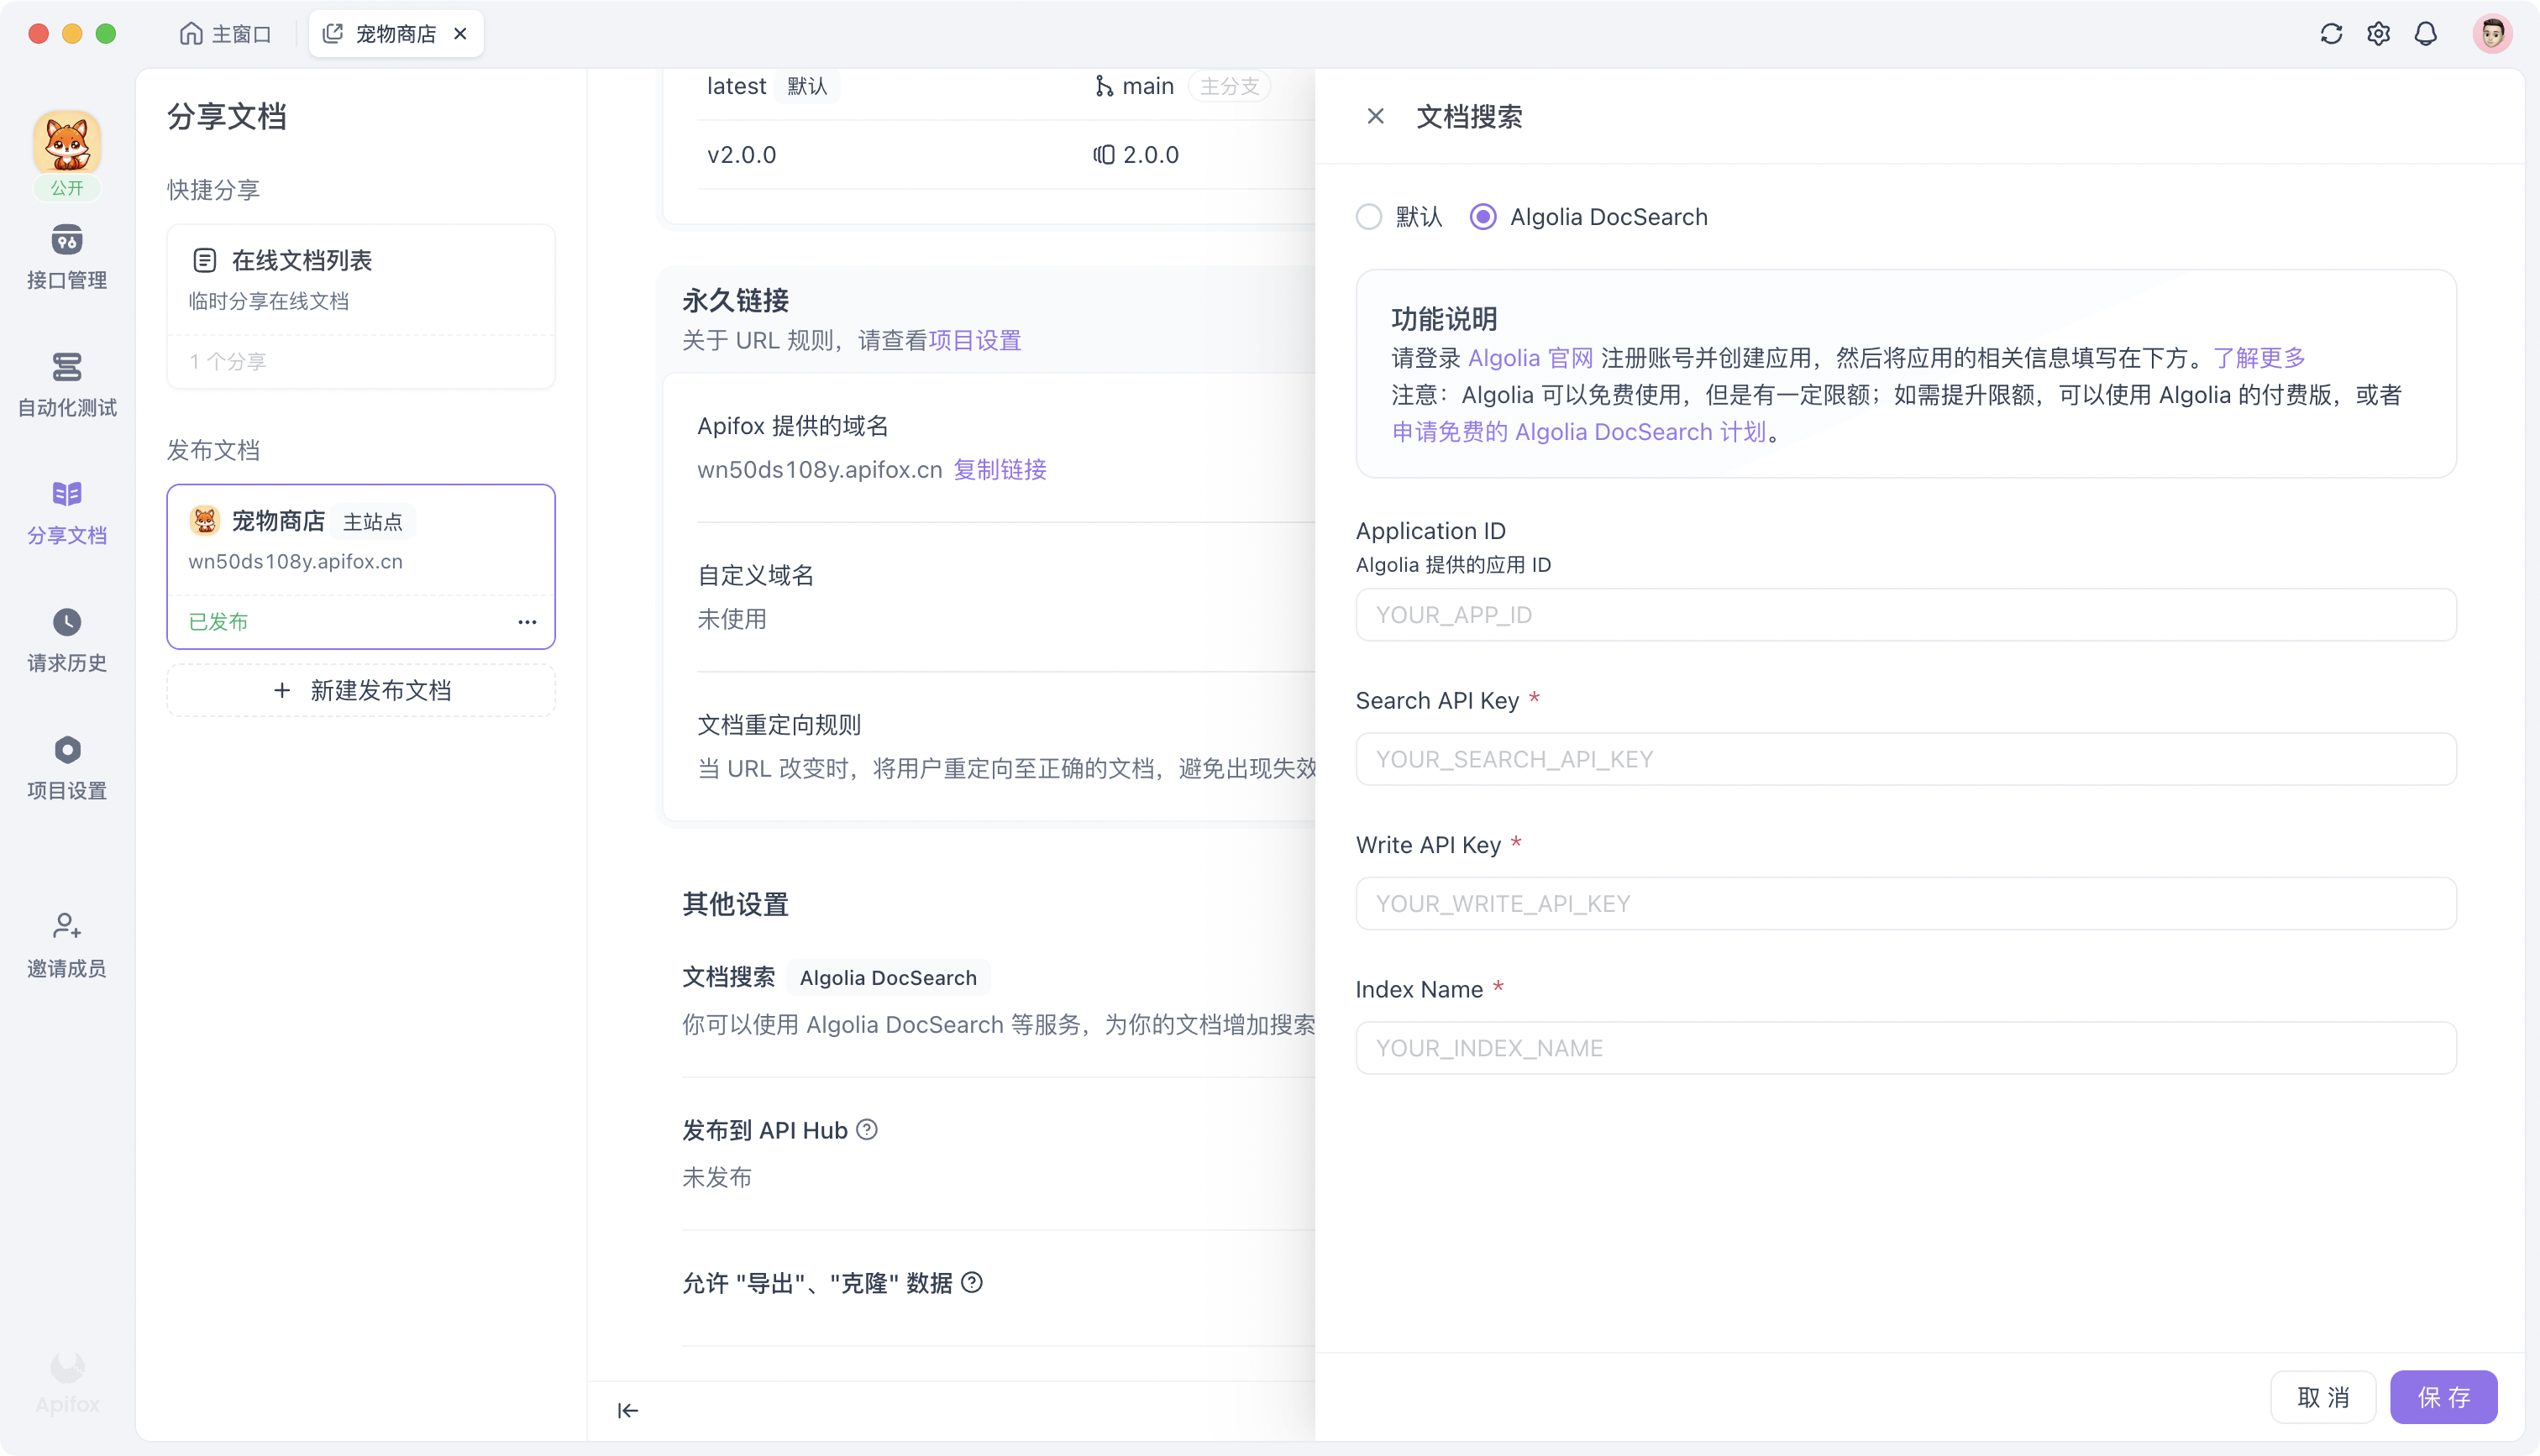Open 项目设置 via the sidebar icon
The height and width of the screenshot is (1456, 2540).
[66, 767]
